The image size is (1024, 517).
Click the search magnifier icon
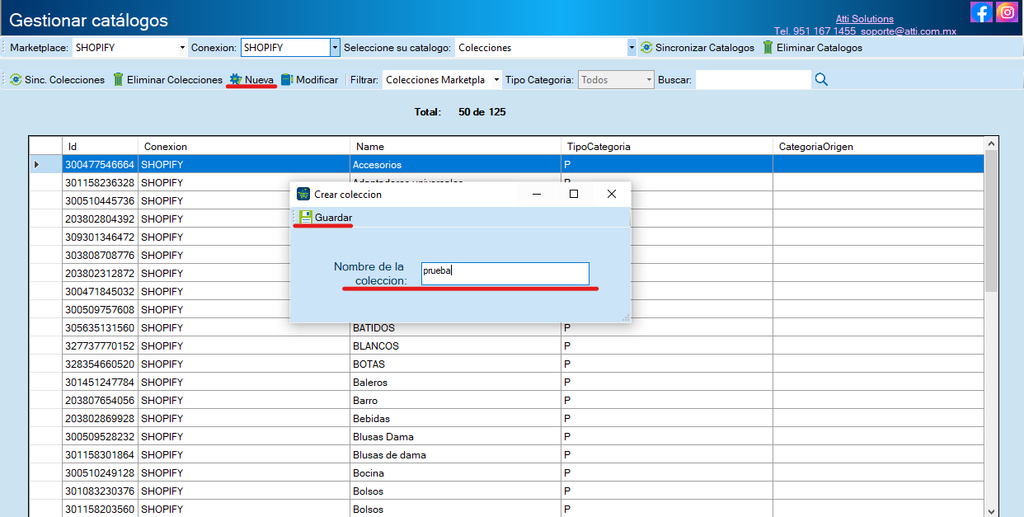821,80
